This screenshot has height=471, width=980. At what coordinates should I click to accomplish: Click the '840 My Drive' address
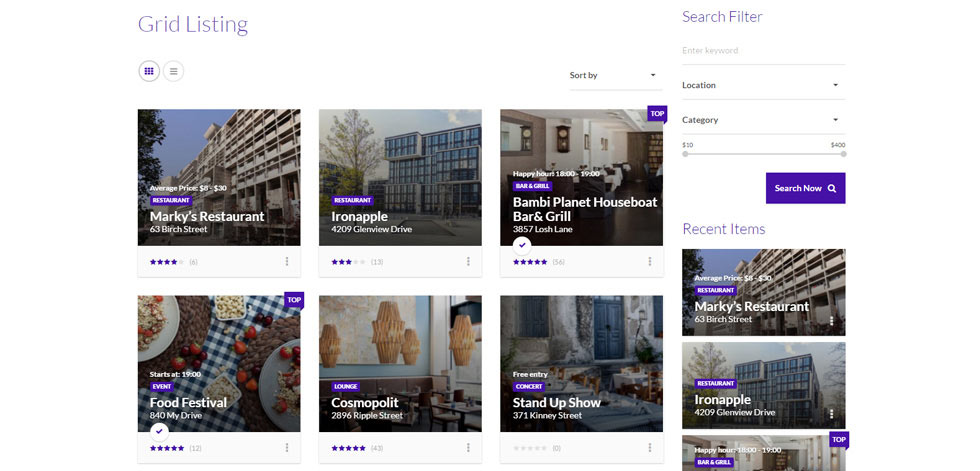point(176,415)
